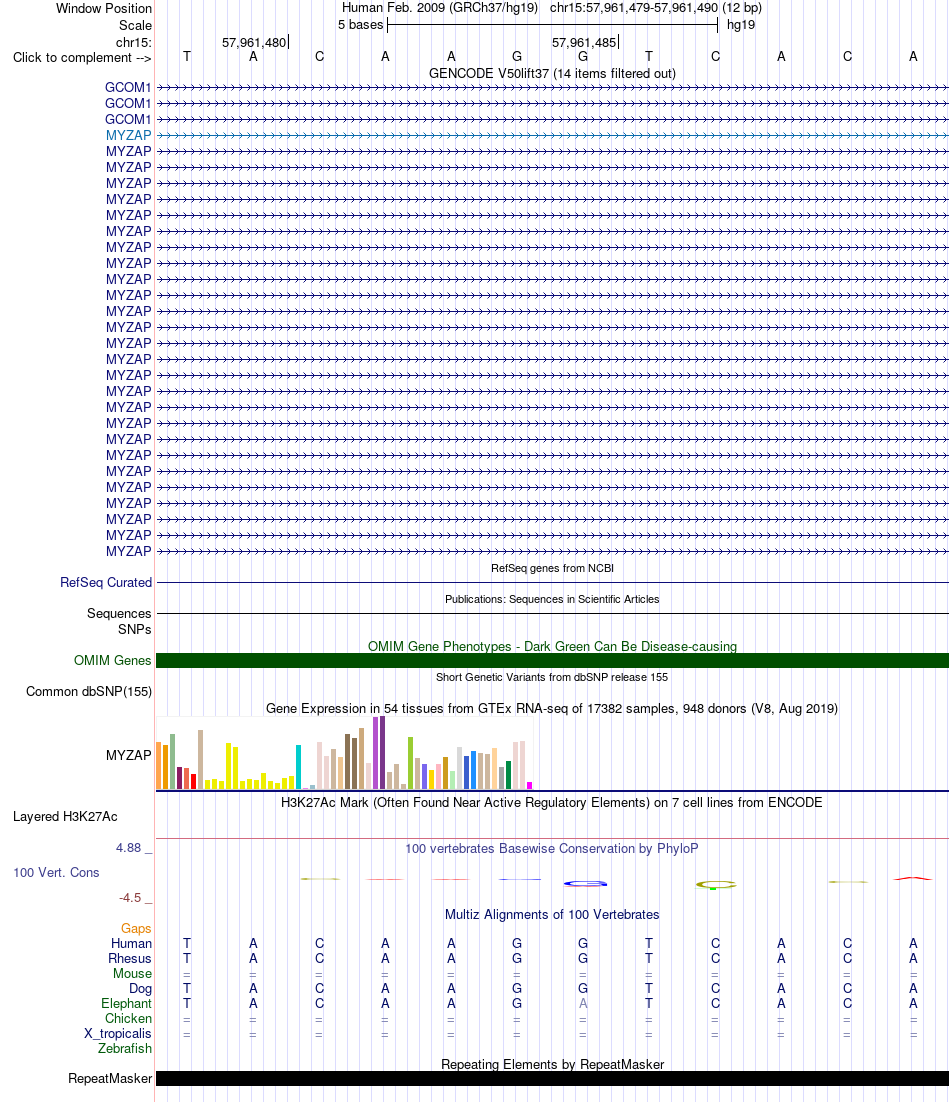Click the chr15:57,961,479-57,961,490 position text
This screenshot has width=950, height=1102.
coord(656,8)
